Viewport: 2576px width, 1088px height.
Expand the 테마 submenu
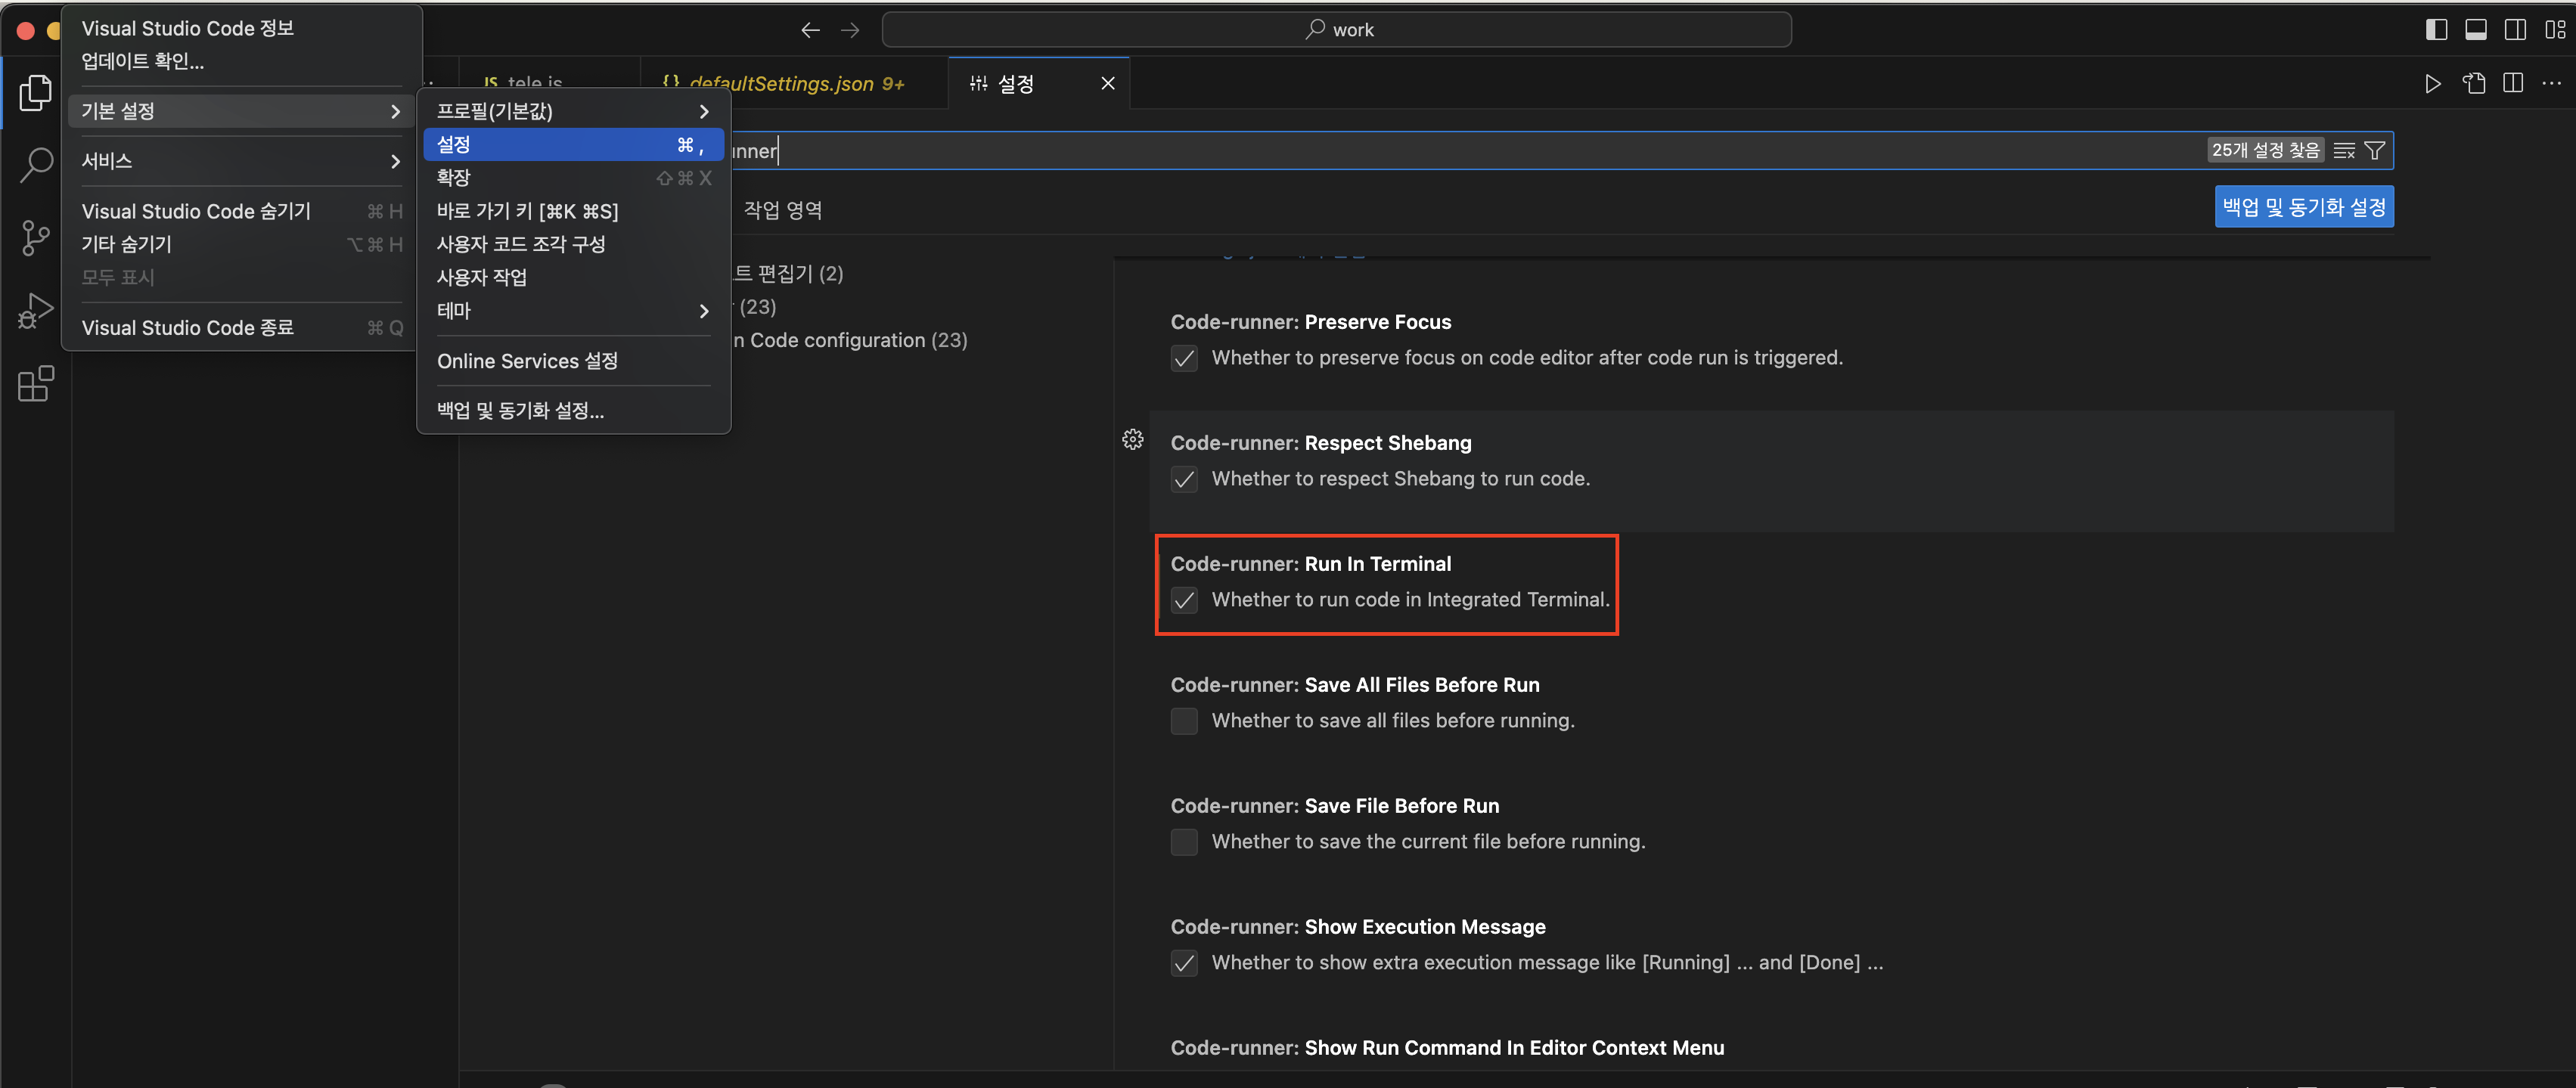573,311
